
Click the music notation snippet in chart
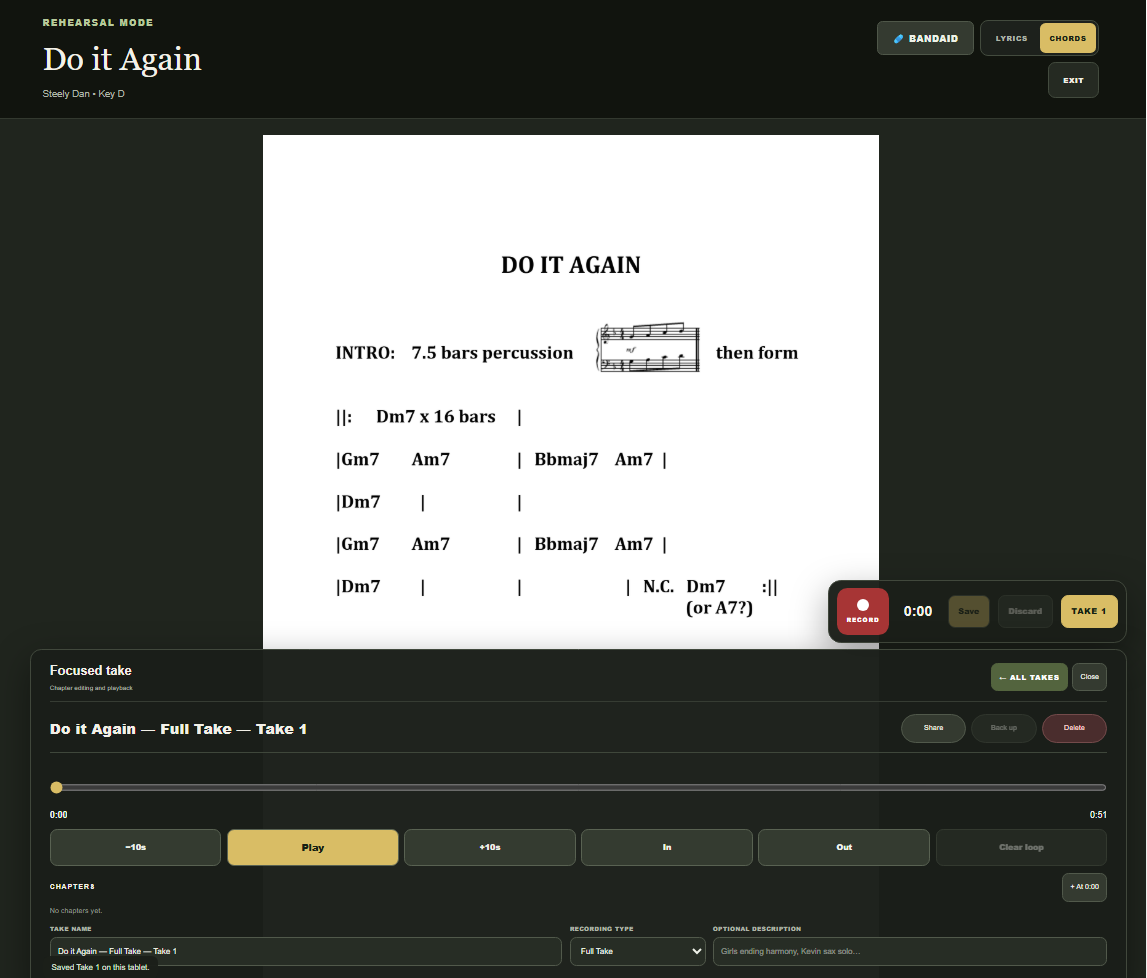[x=648, y=347]
